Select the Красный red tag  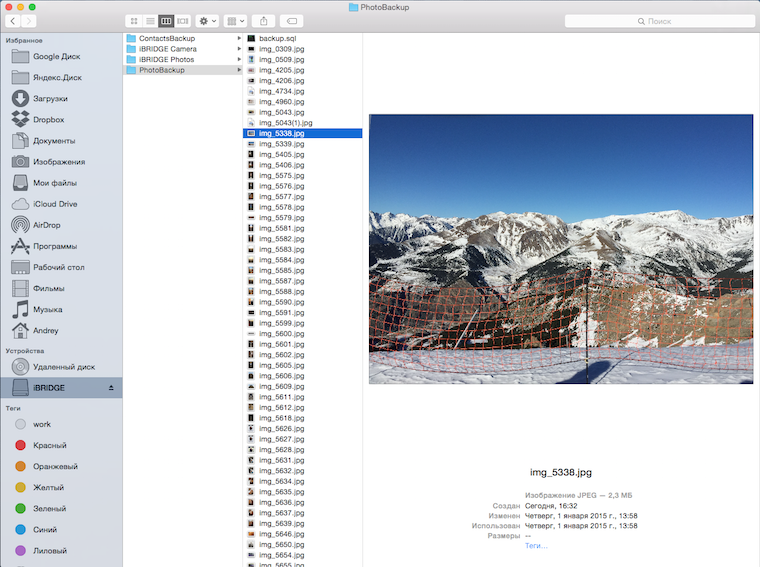(49, 445)
